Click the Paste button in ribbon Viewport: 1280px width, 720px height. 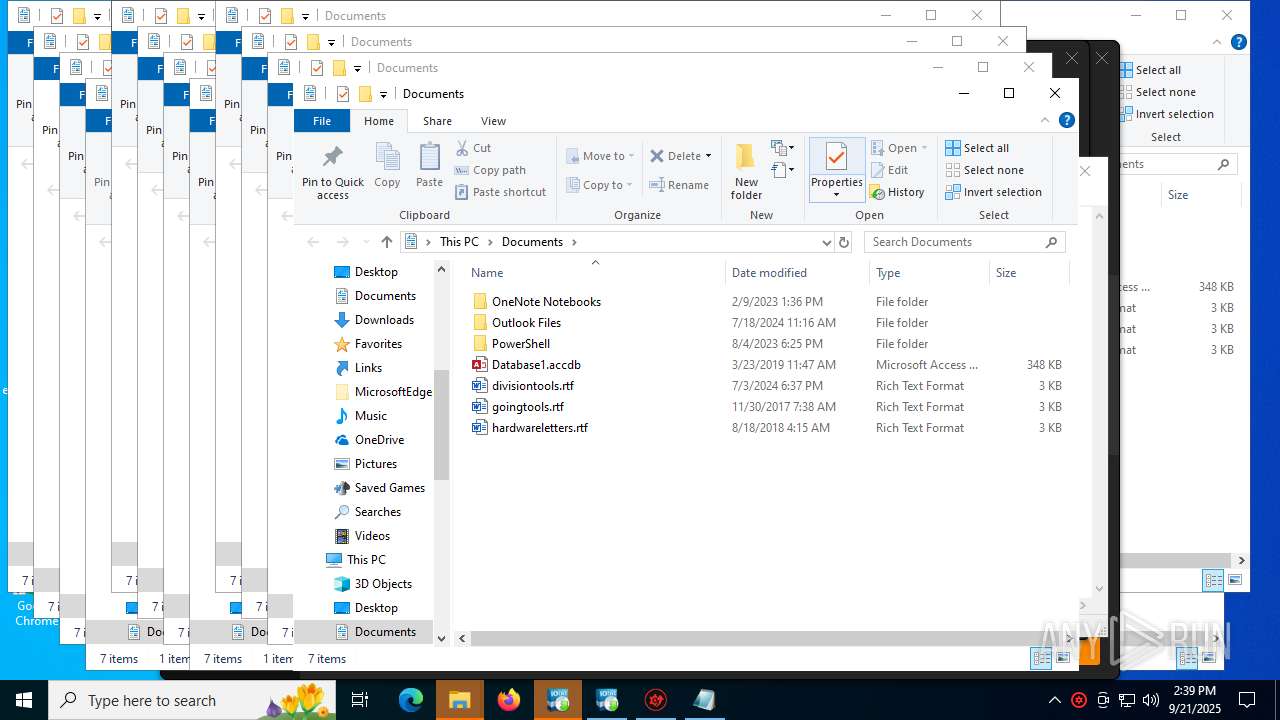click(429, 165)
